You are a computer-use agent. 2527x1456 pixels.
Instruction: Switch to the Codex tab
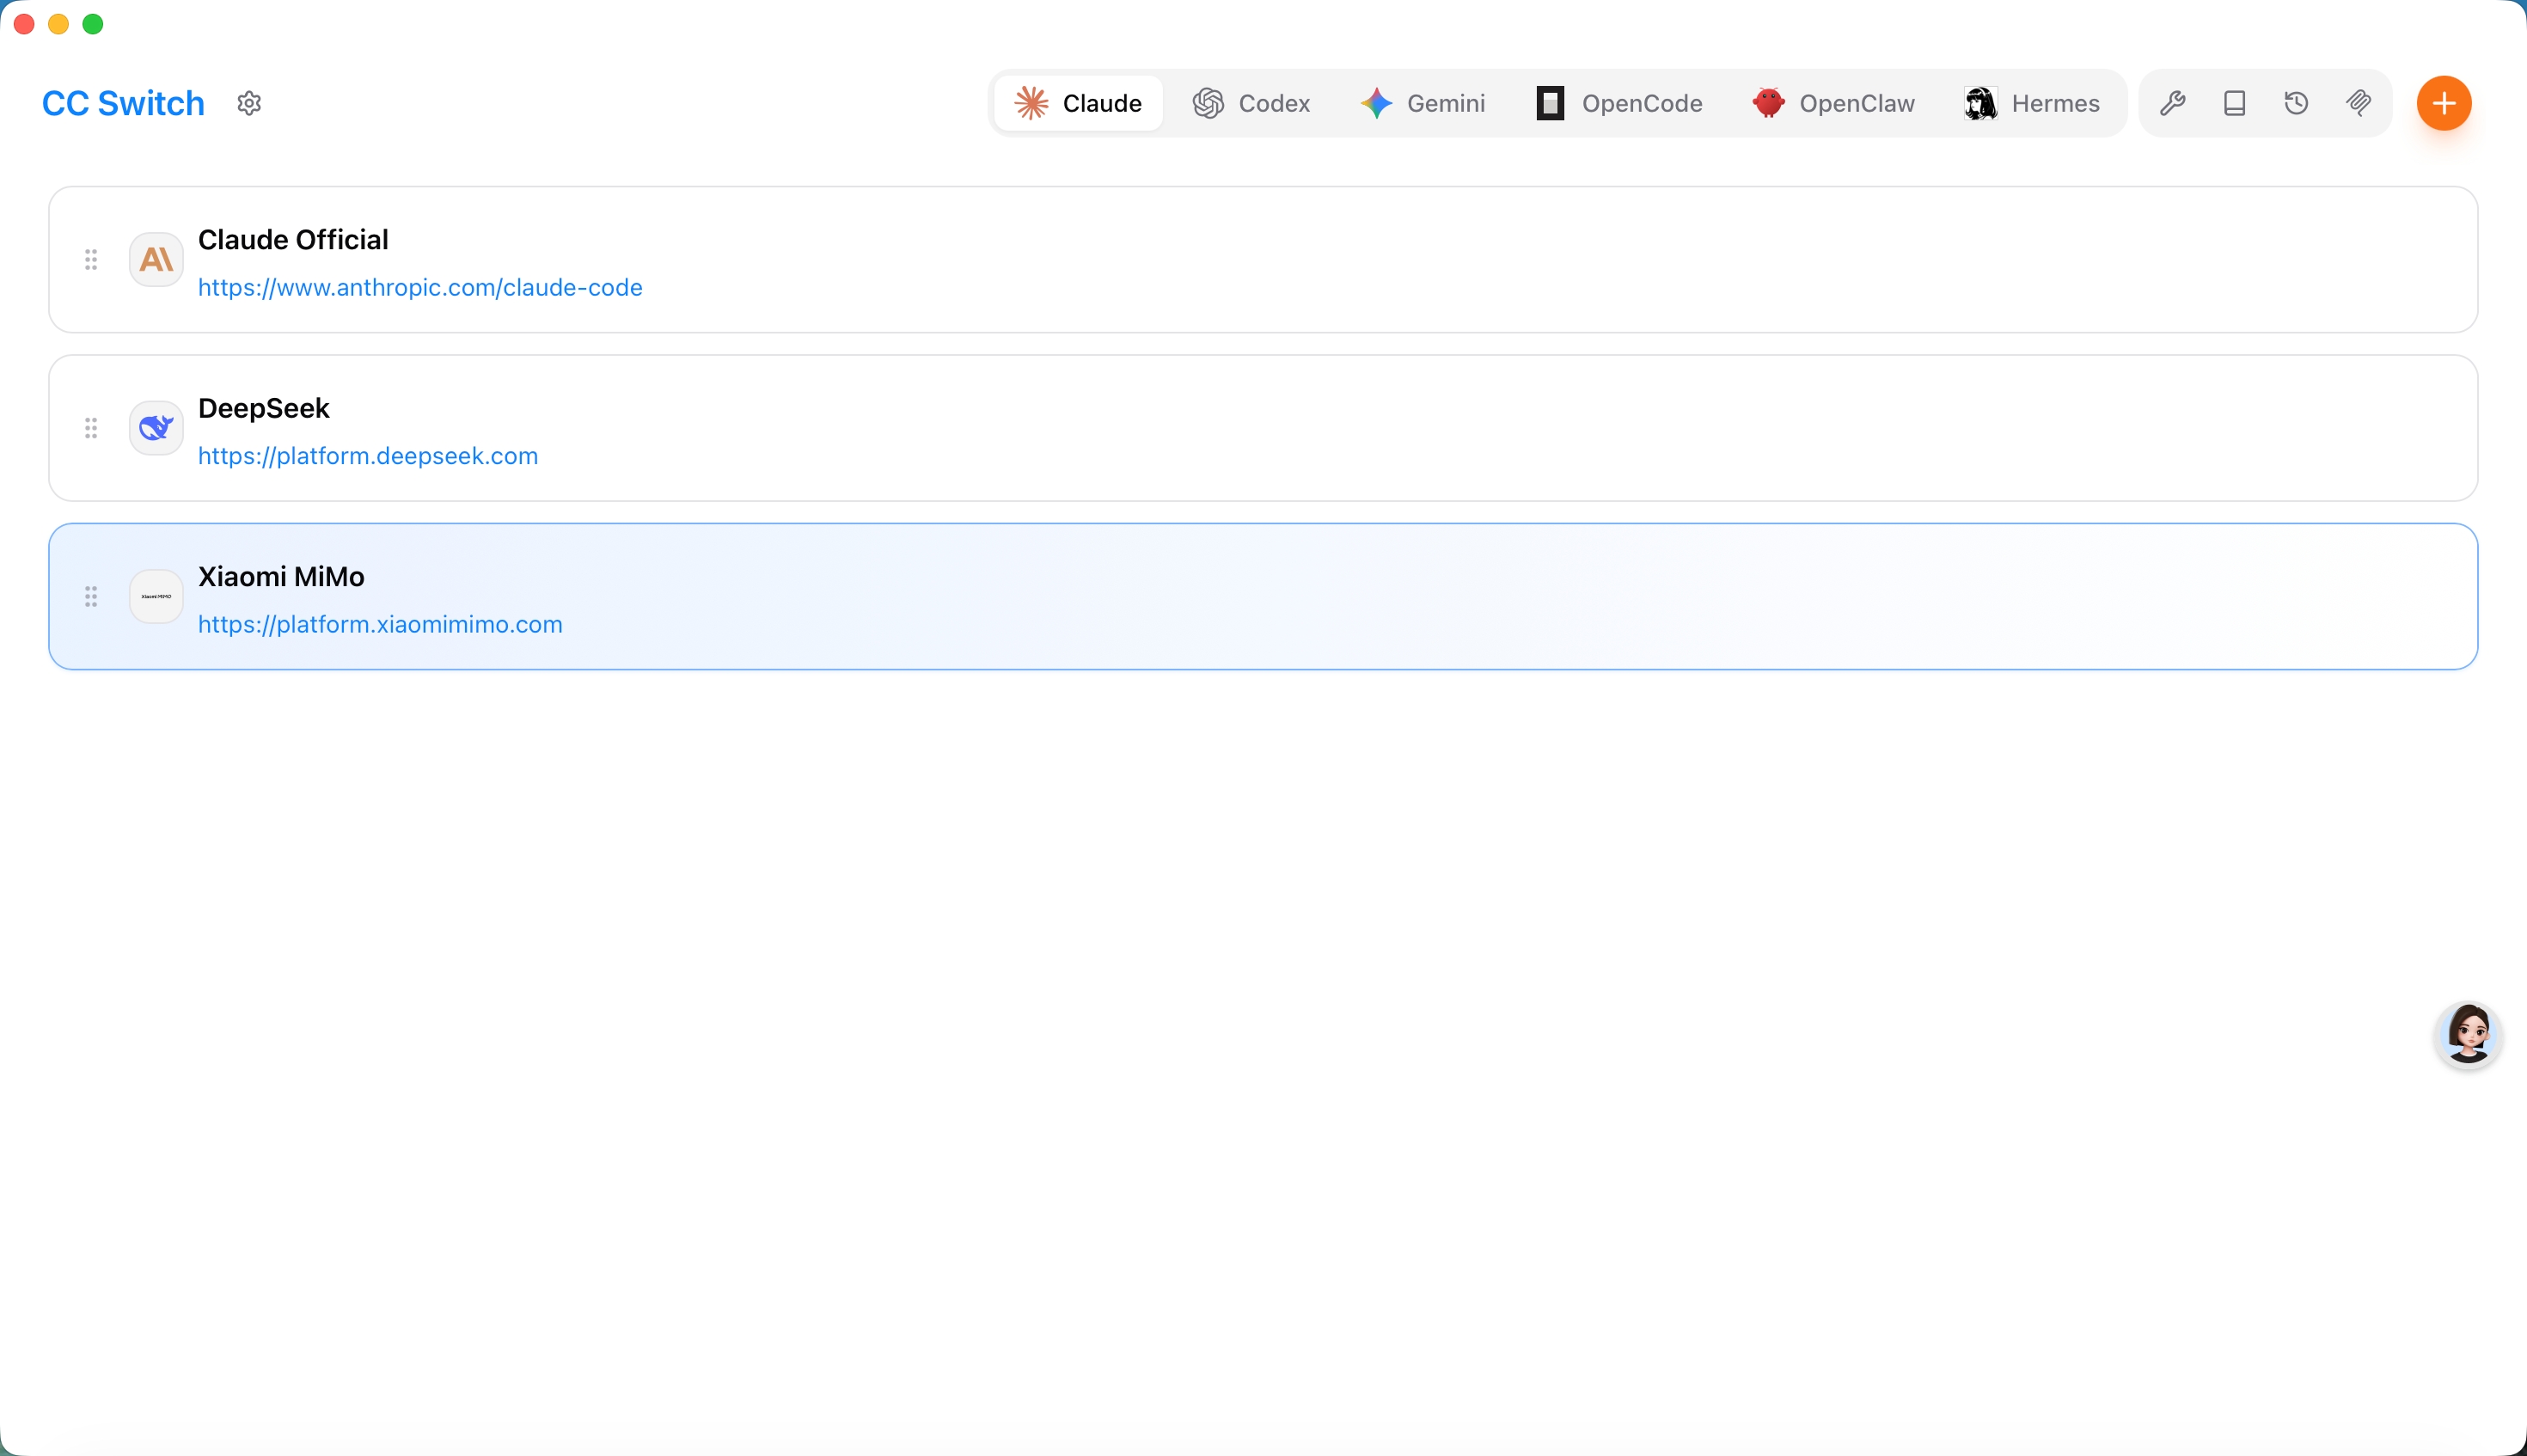click(1251, 103)
